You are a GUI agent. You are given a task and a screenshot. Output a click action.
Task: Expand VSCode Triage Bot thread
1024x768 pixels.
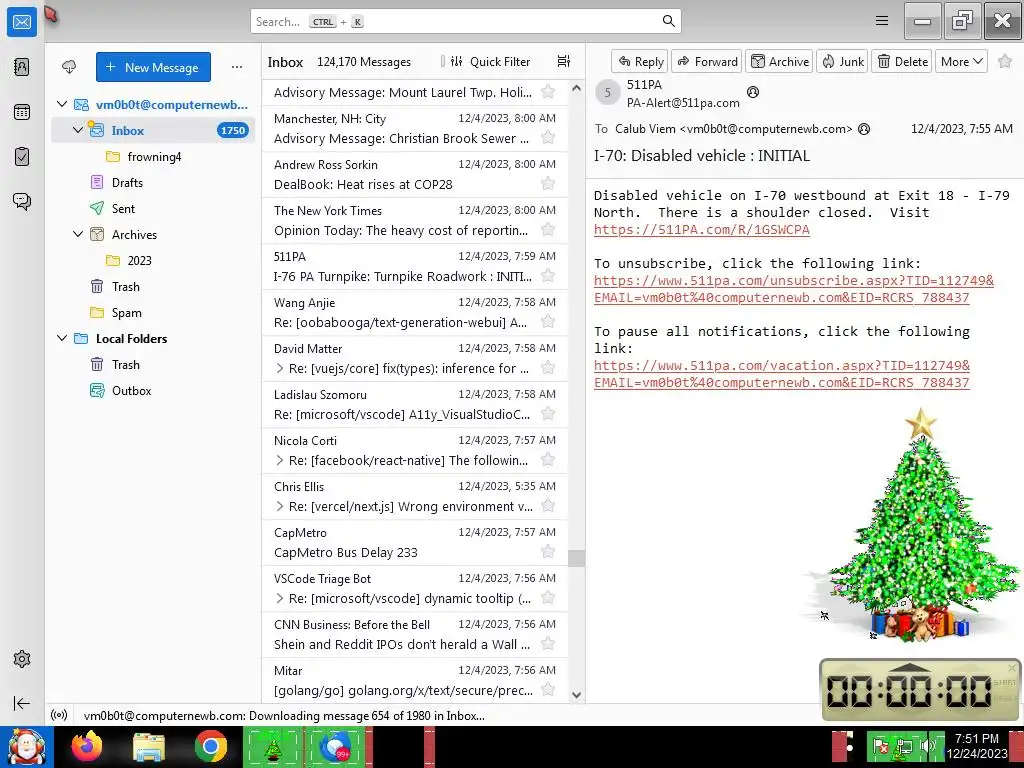point(280,598)
